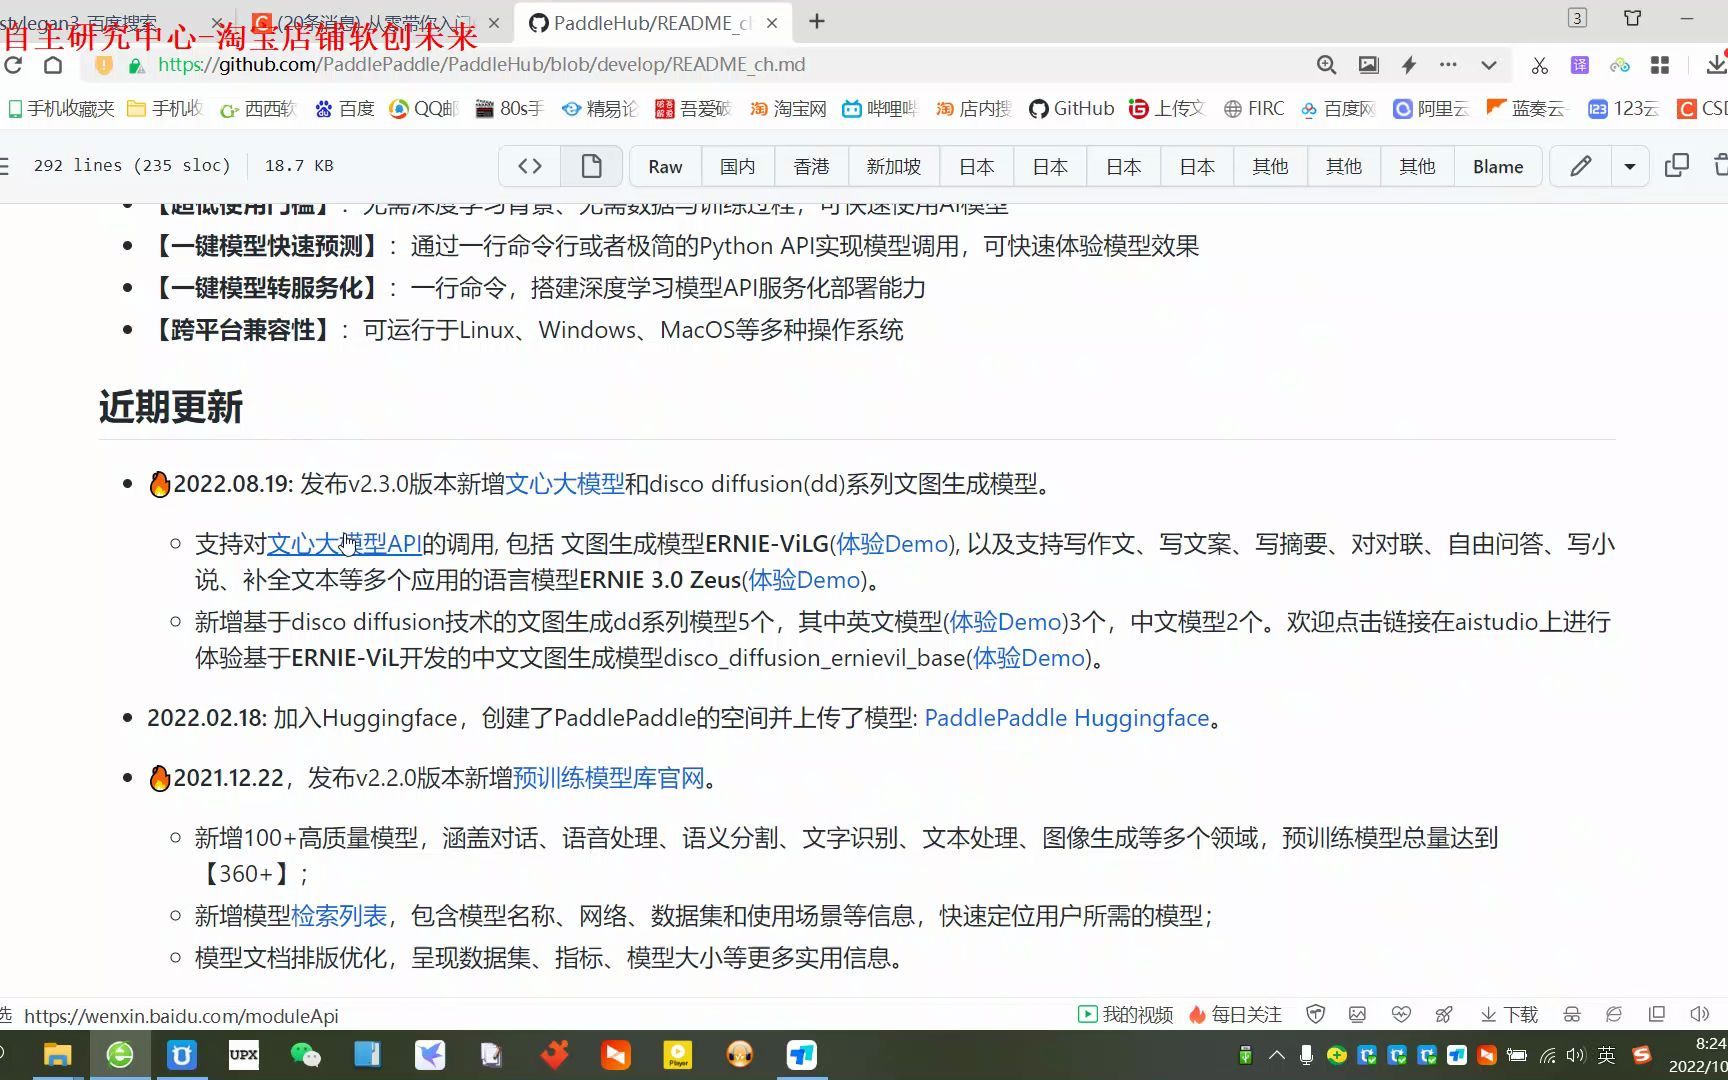Reload the page with the refresh icon
Viewport: 1728px width, 1080px height.
pos(13,65)
